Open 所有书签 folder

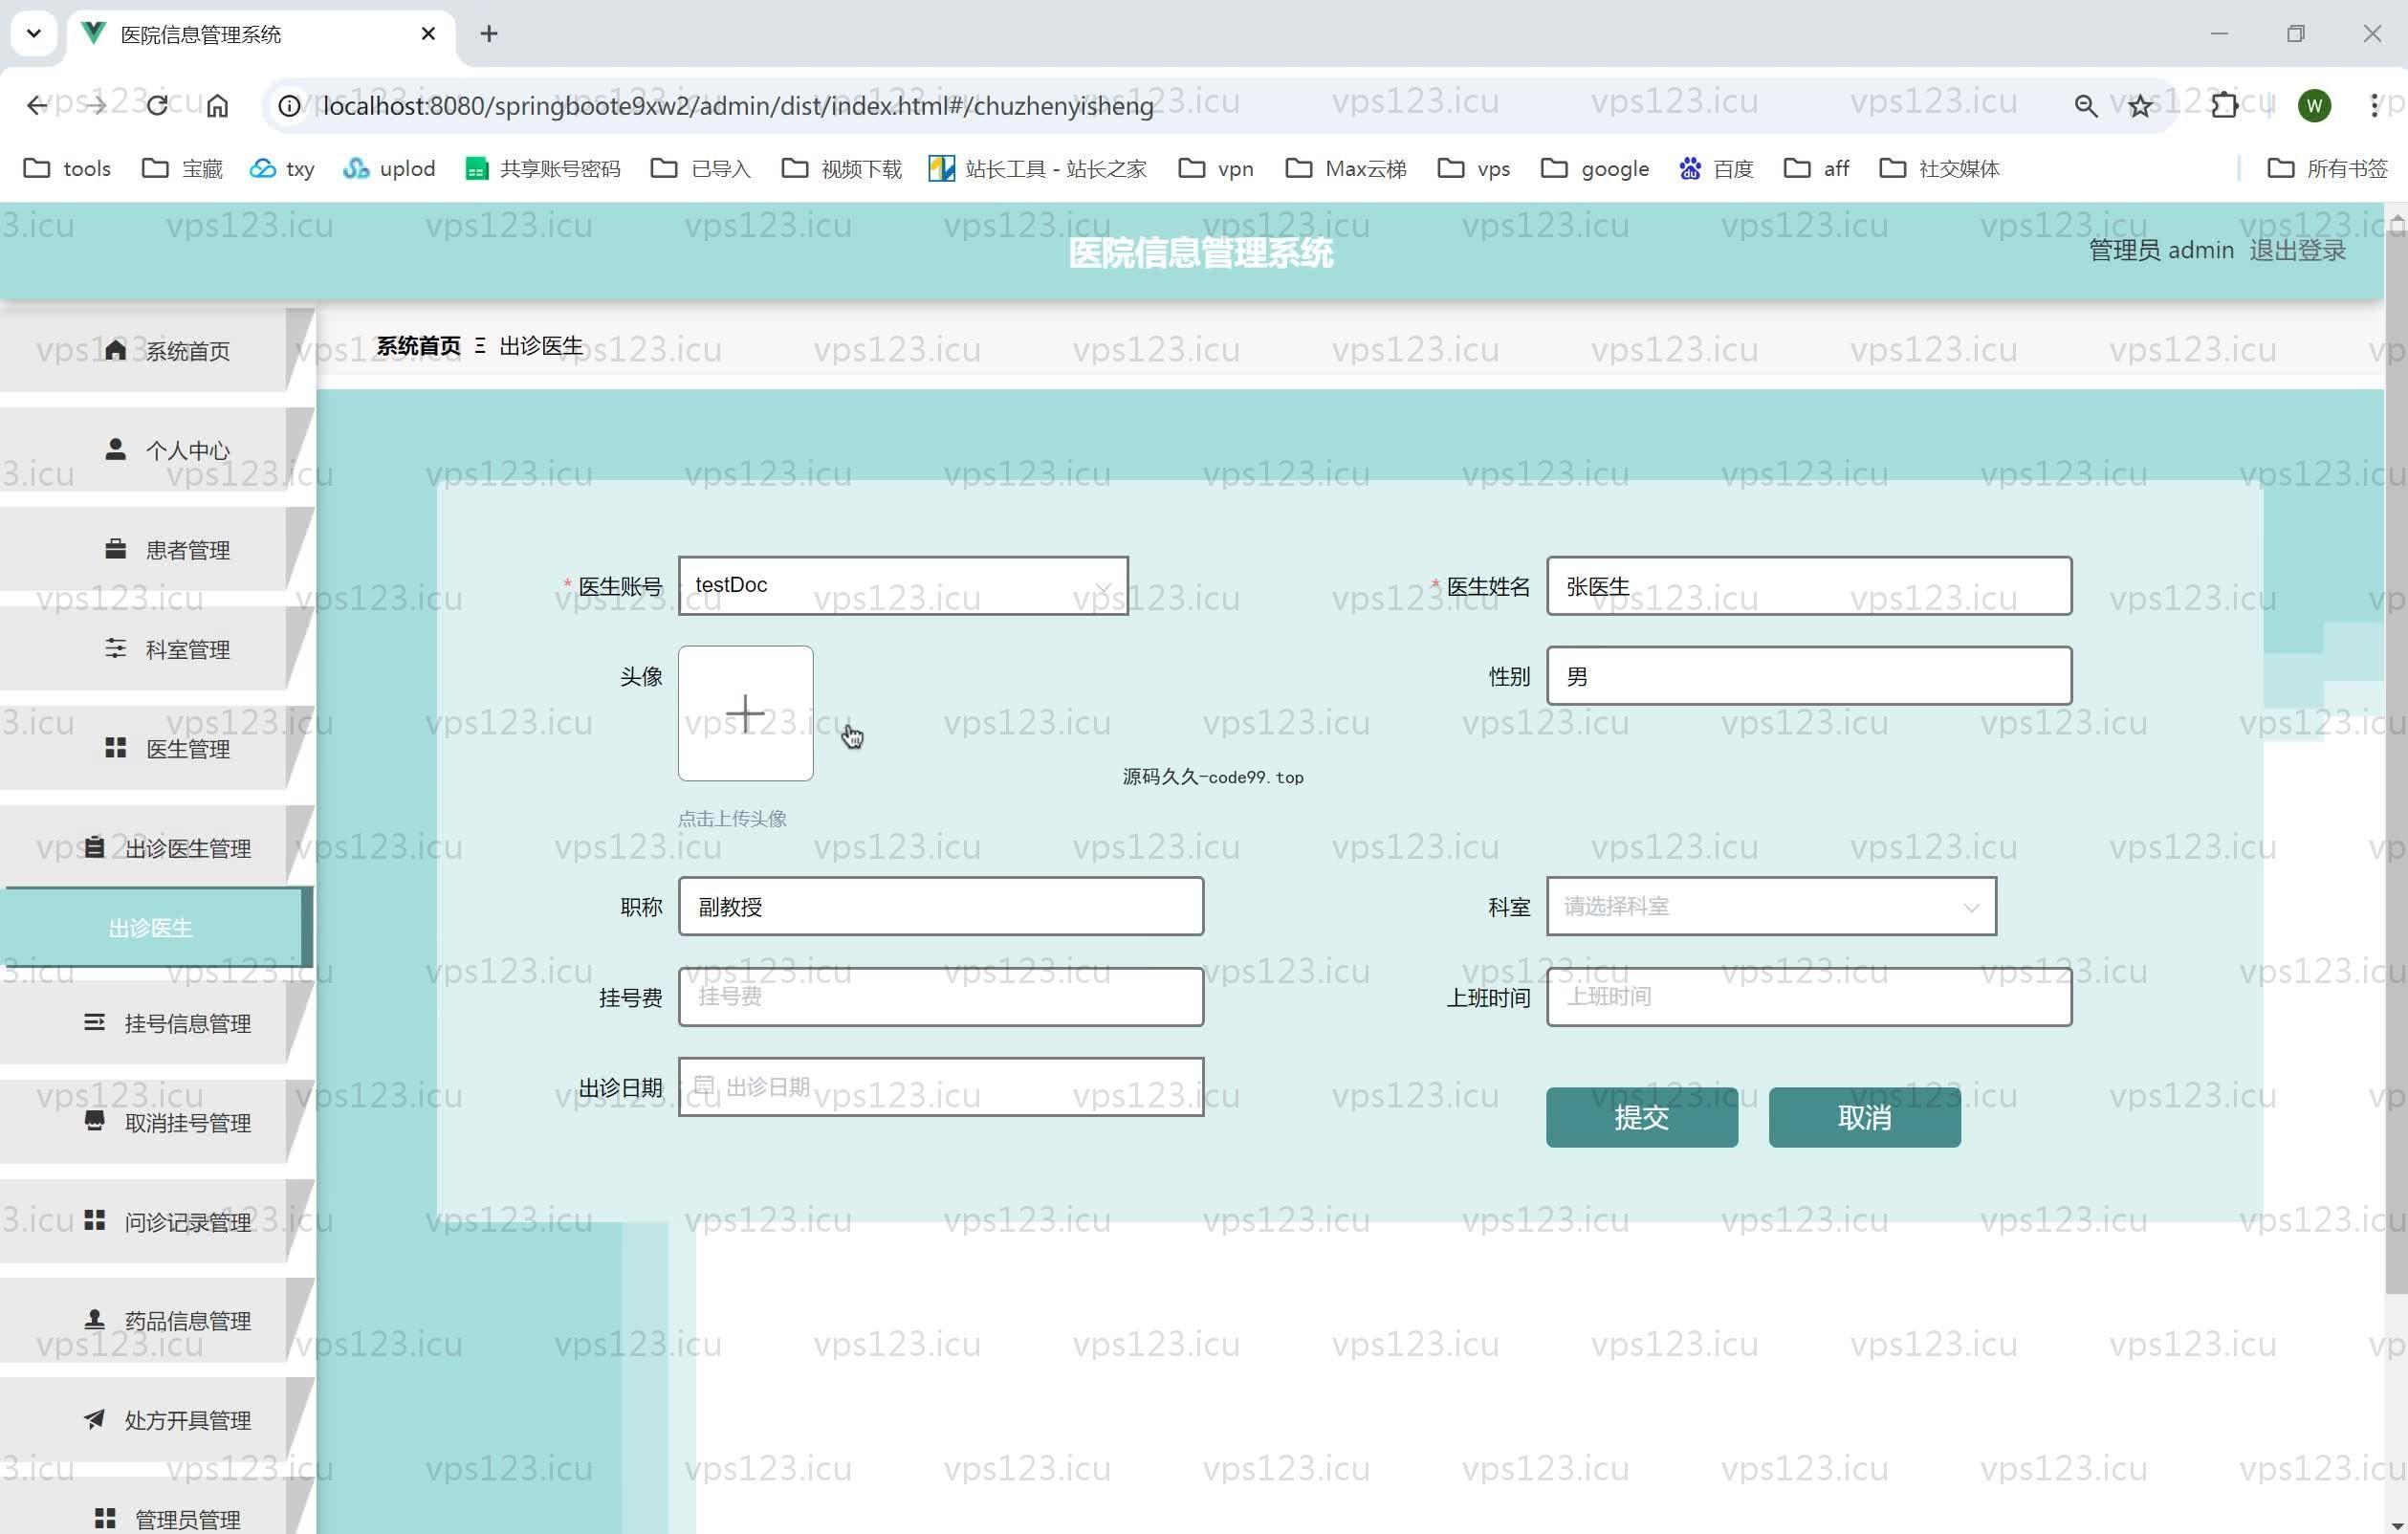click(x=2327, y=168)
